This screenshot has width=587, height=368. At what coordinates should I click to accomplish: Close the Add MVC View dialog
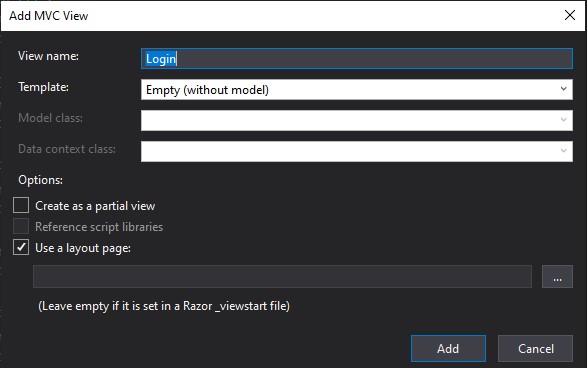tap(570, 15)
